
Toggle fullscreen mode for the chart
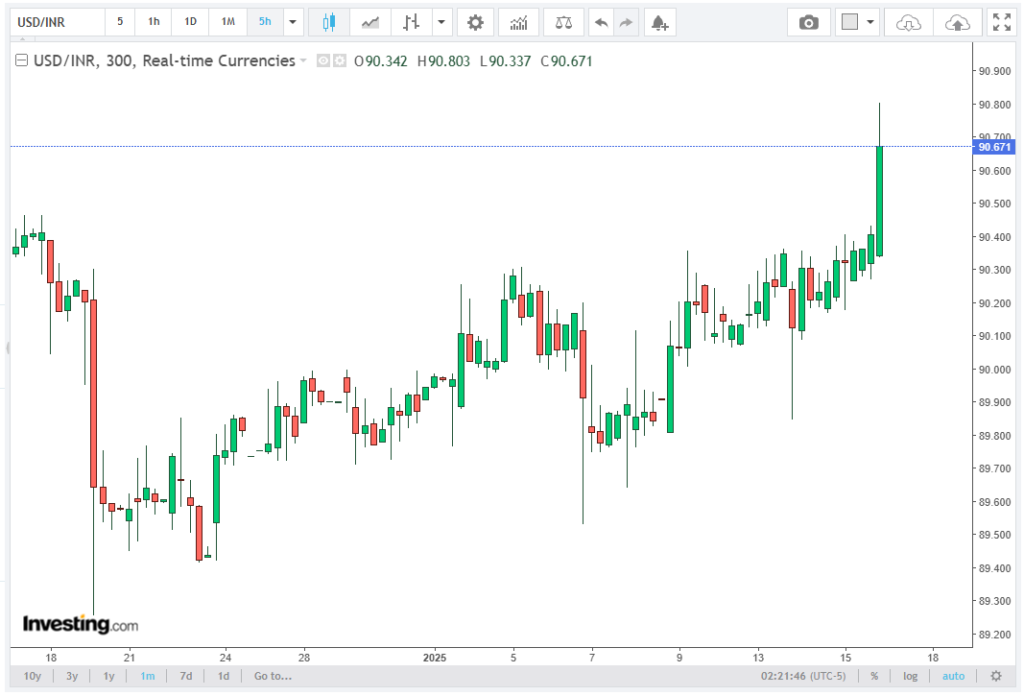pos(1000,22)
